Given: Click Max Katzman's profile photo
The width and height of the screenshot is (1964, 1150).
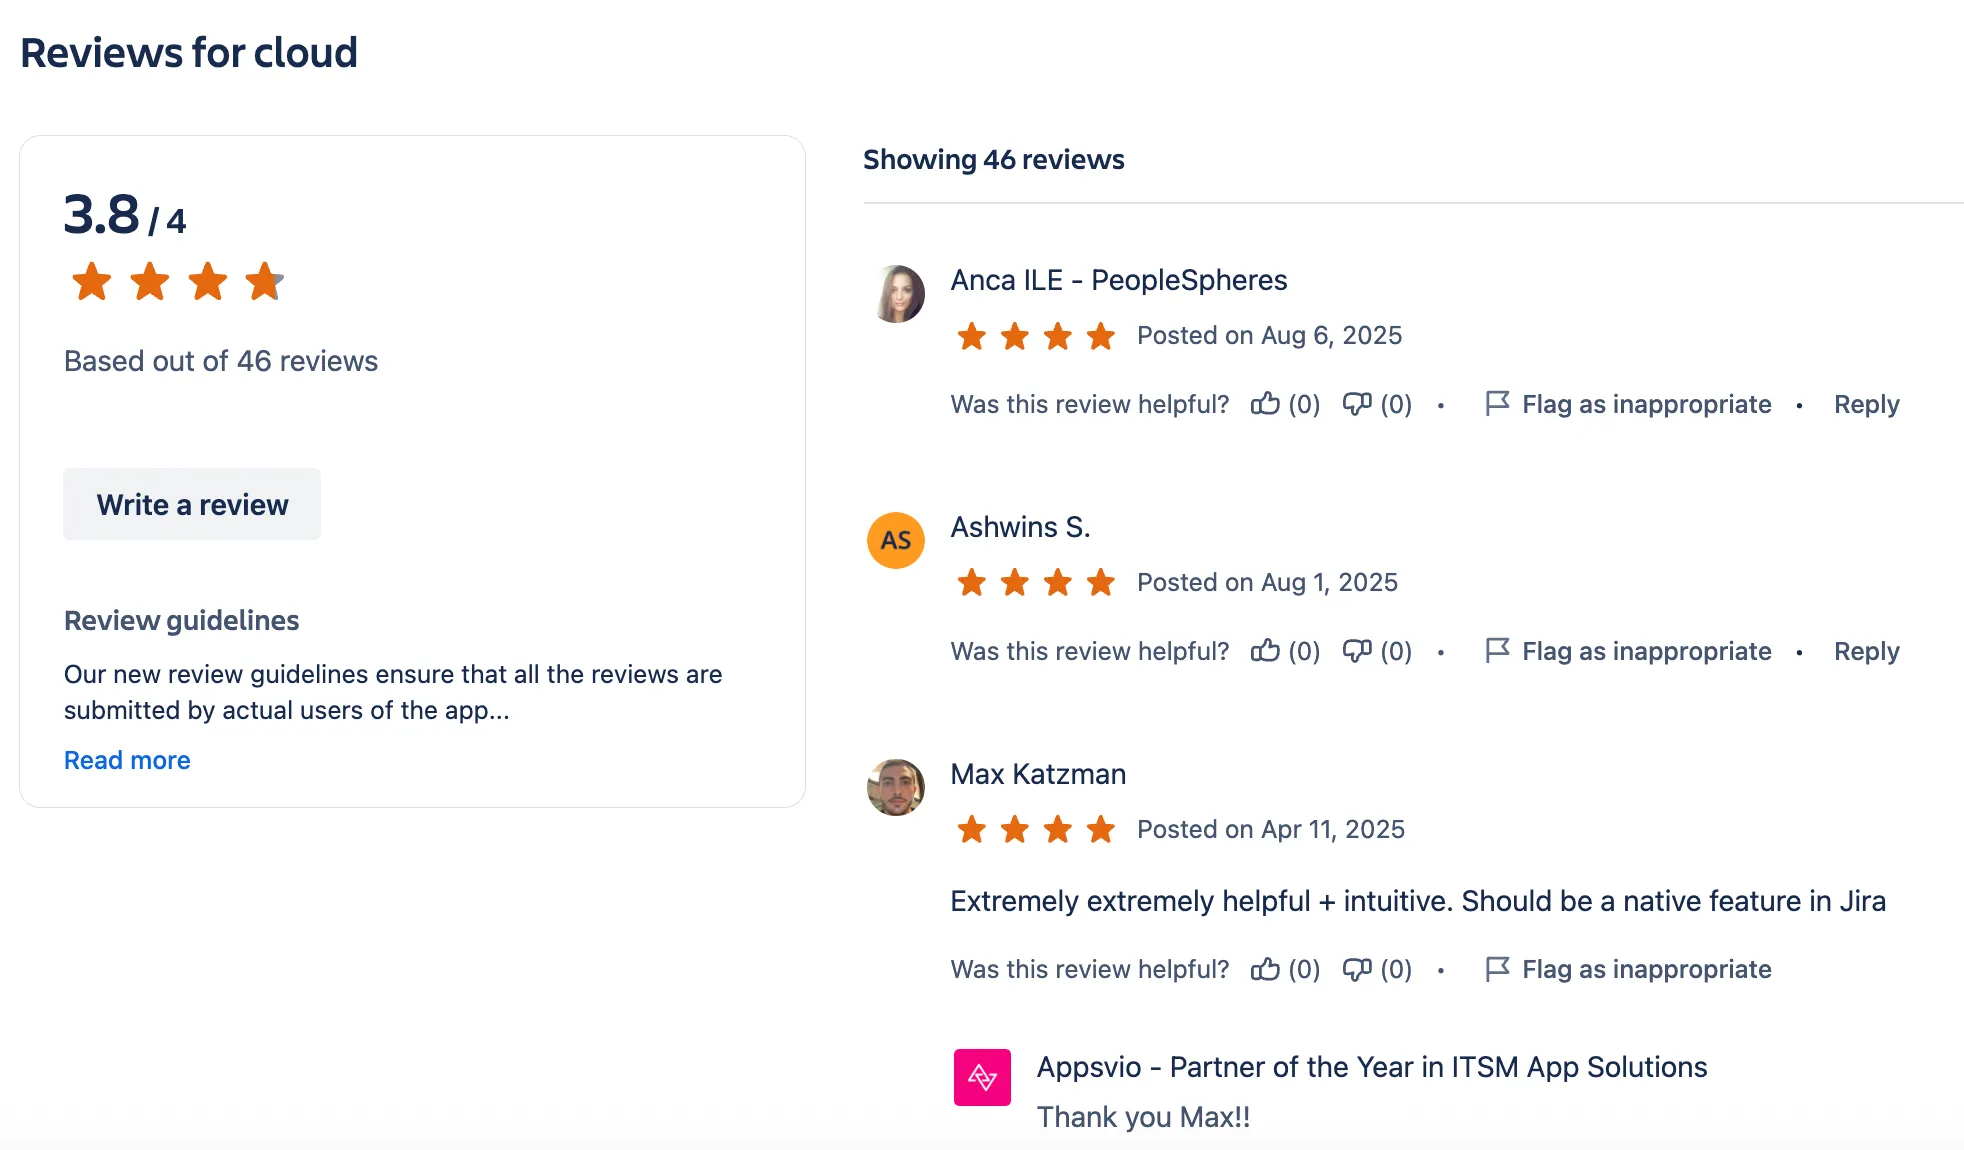Looking at the screenshot, I should pos(896,787).
